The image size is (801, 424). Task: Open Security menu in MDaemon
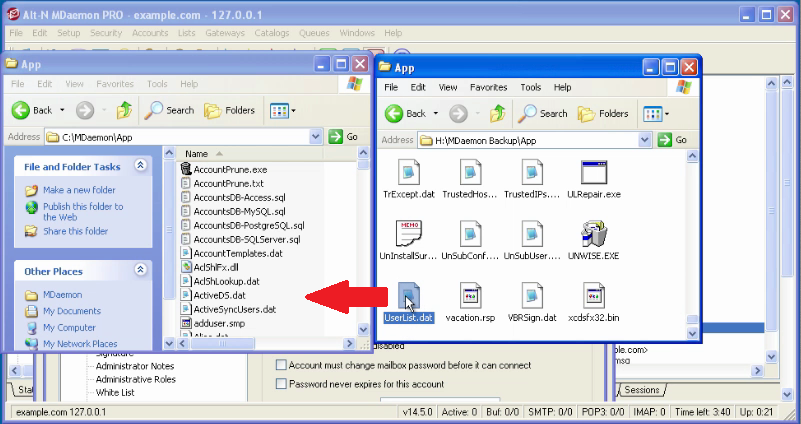(x=106, y=33)
